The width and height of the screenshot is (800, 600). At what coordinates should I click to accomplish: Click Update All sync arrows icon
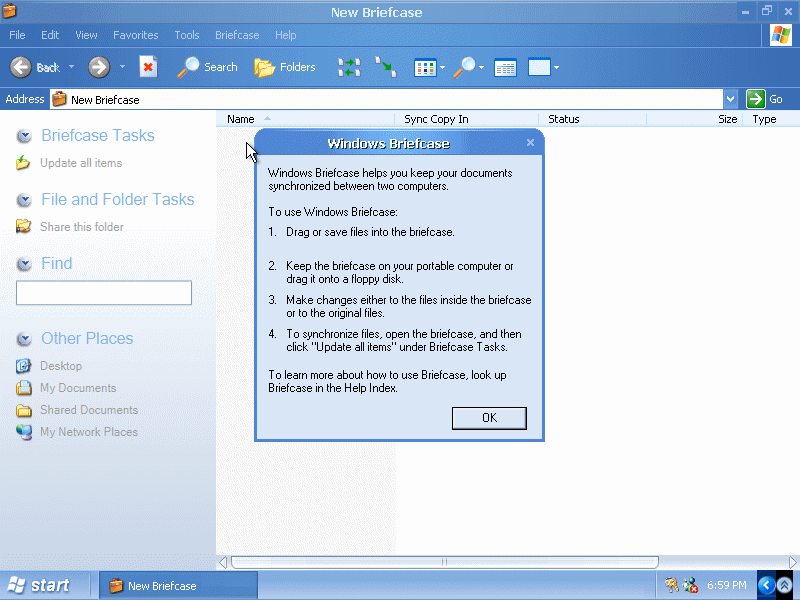tap(349, 67)
